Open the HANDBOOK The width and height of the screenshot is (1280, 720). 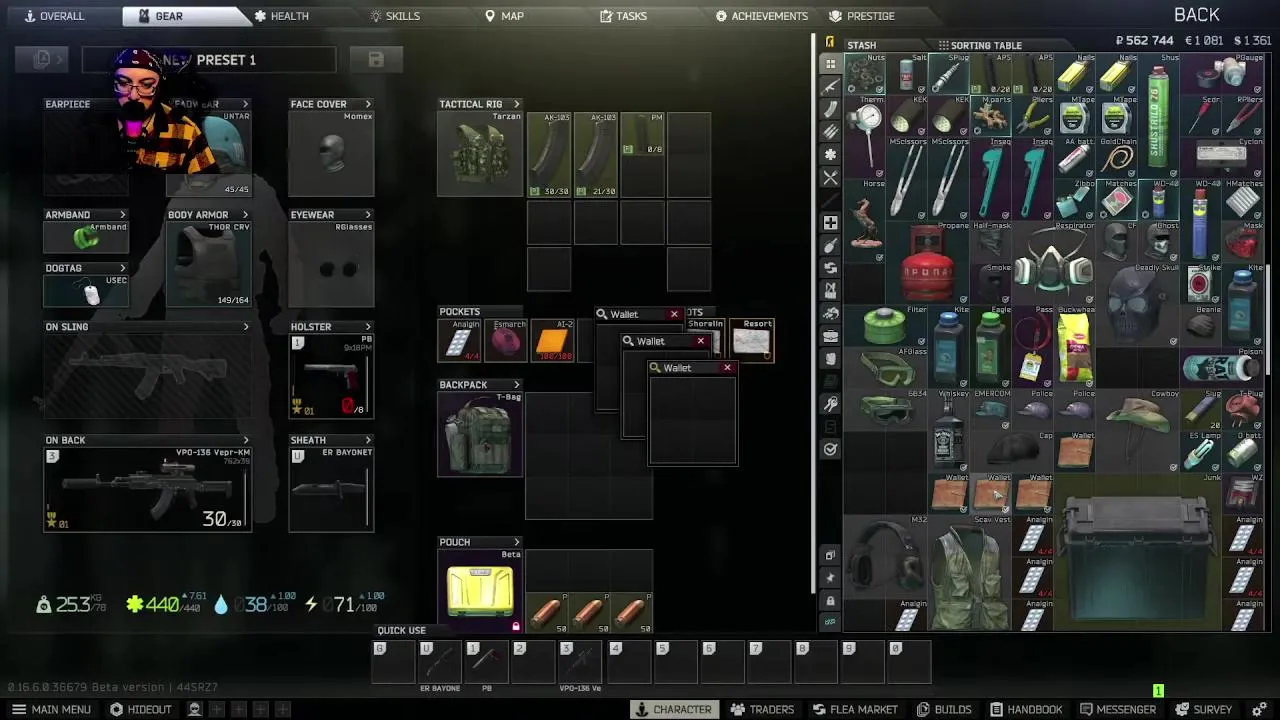point(1025,709)
